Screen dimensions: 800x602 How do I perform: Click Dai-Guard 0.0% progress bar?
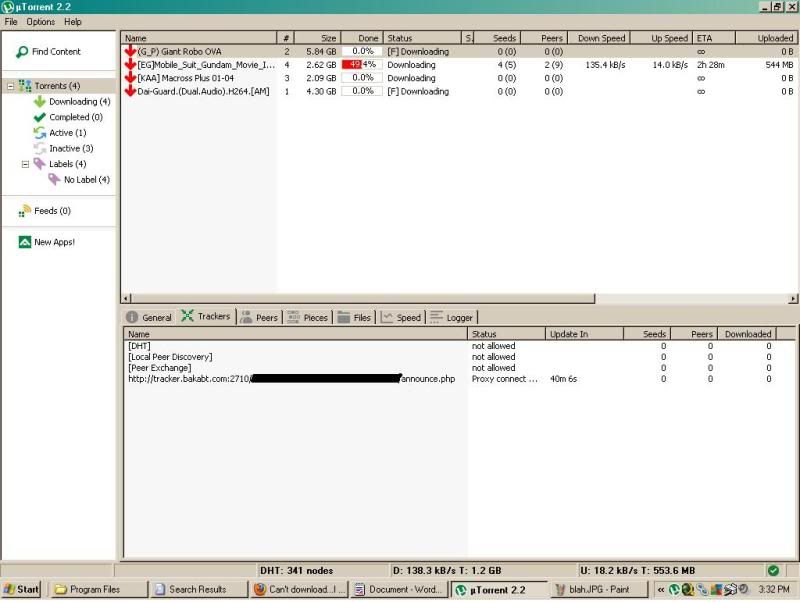362,91
